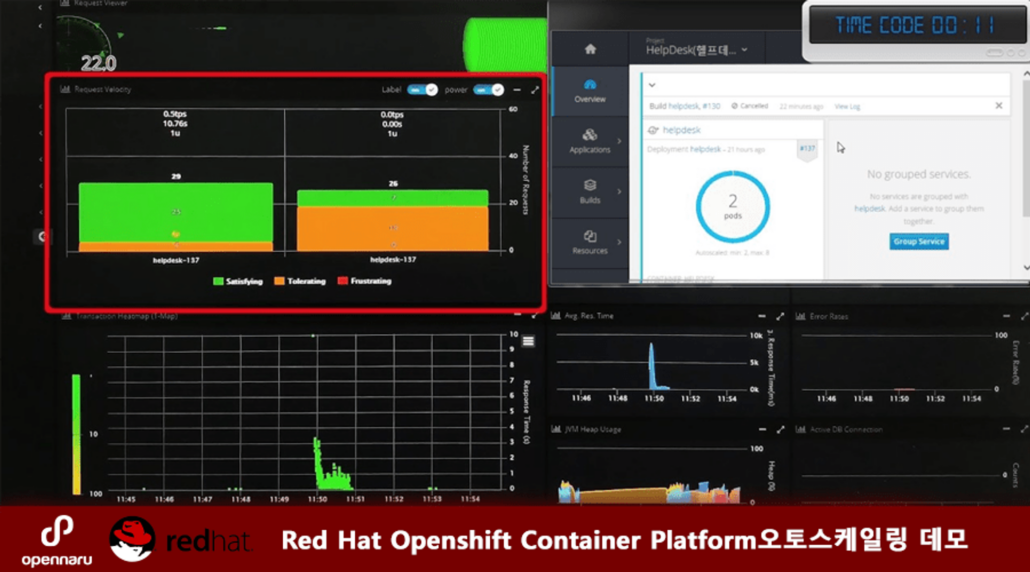
Task: Toggle the power switch in Request Velocity
Action: point(488,90)
